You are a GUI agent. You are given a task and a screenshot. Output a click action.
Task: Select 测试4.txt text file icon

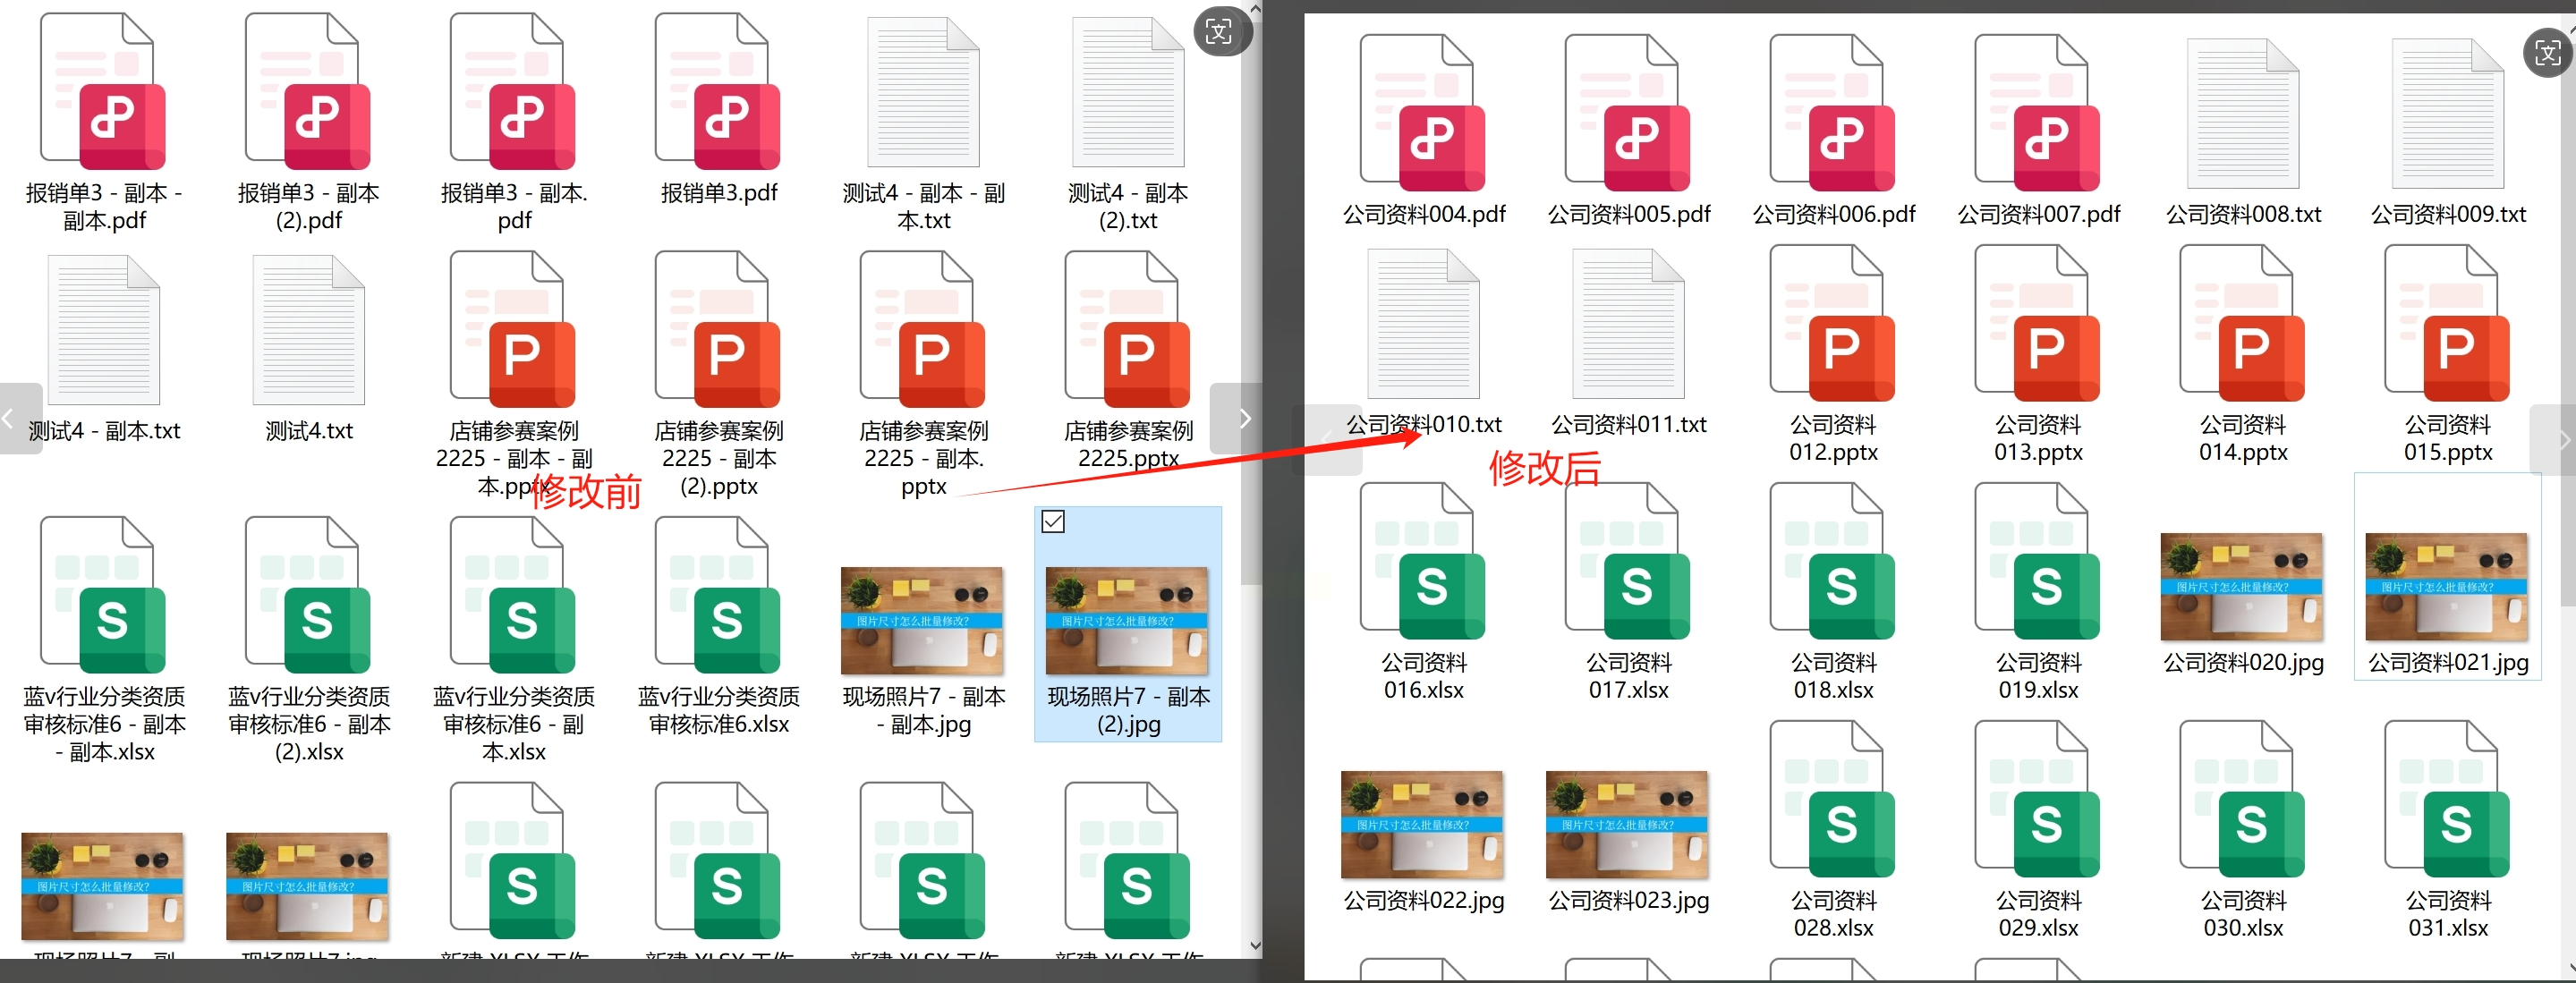(x=308, y=332)
